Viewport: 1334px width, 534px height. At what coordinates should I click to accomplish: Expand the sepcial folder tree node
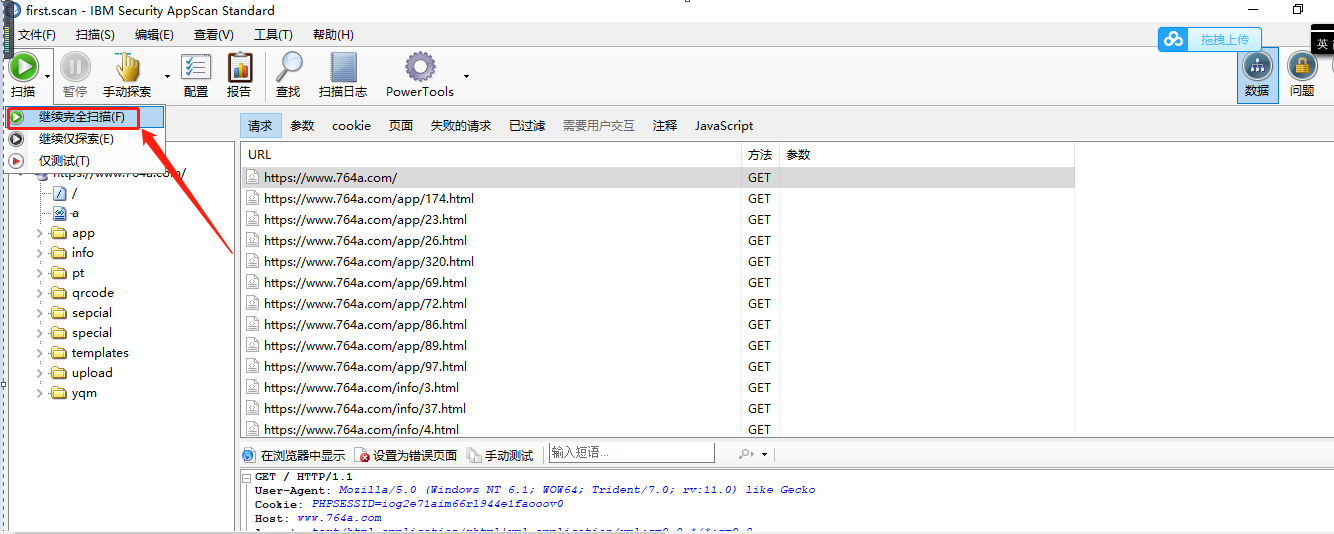coord(40,313)
